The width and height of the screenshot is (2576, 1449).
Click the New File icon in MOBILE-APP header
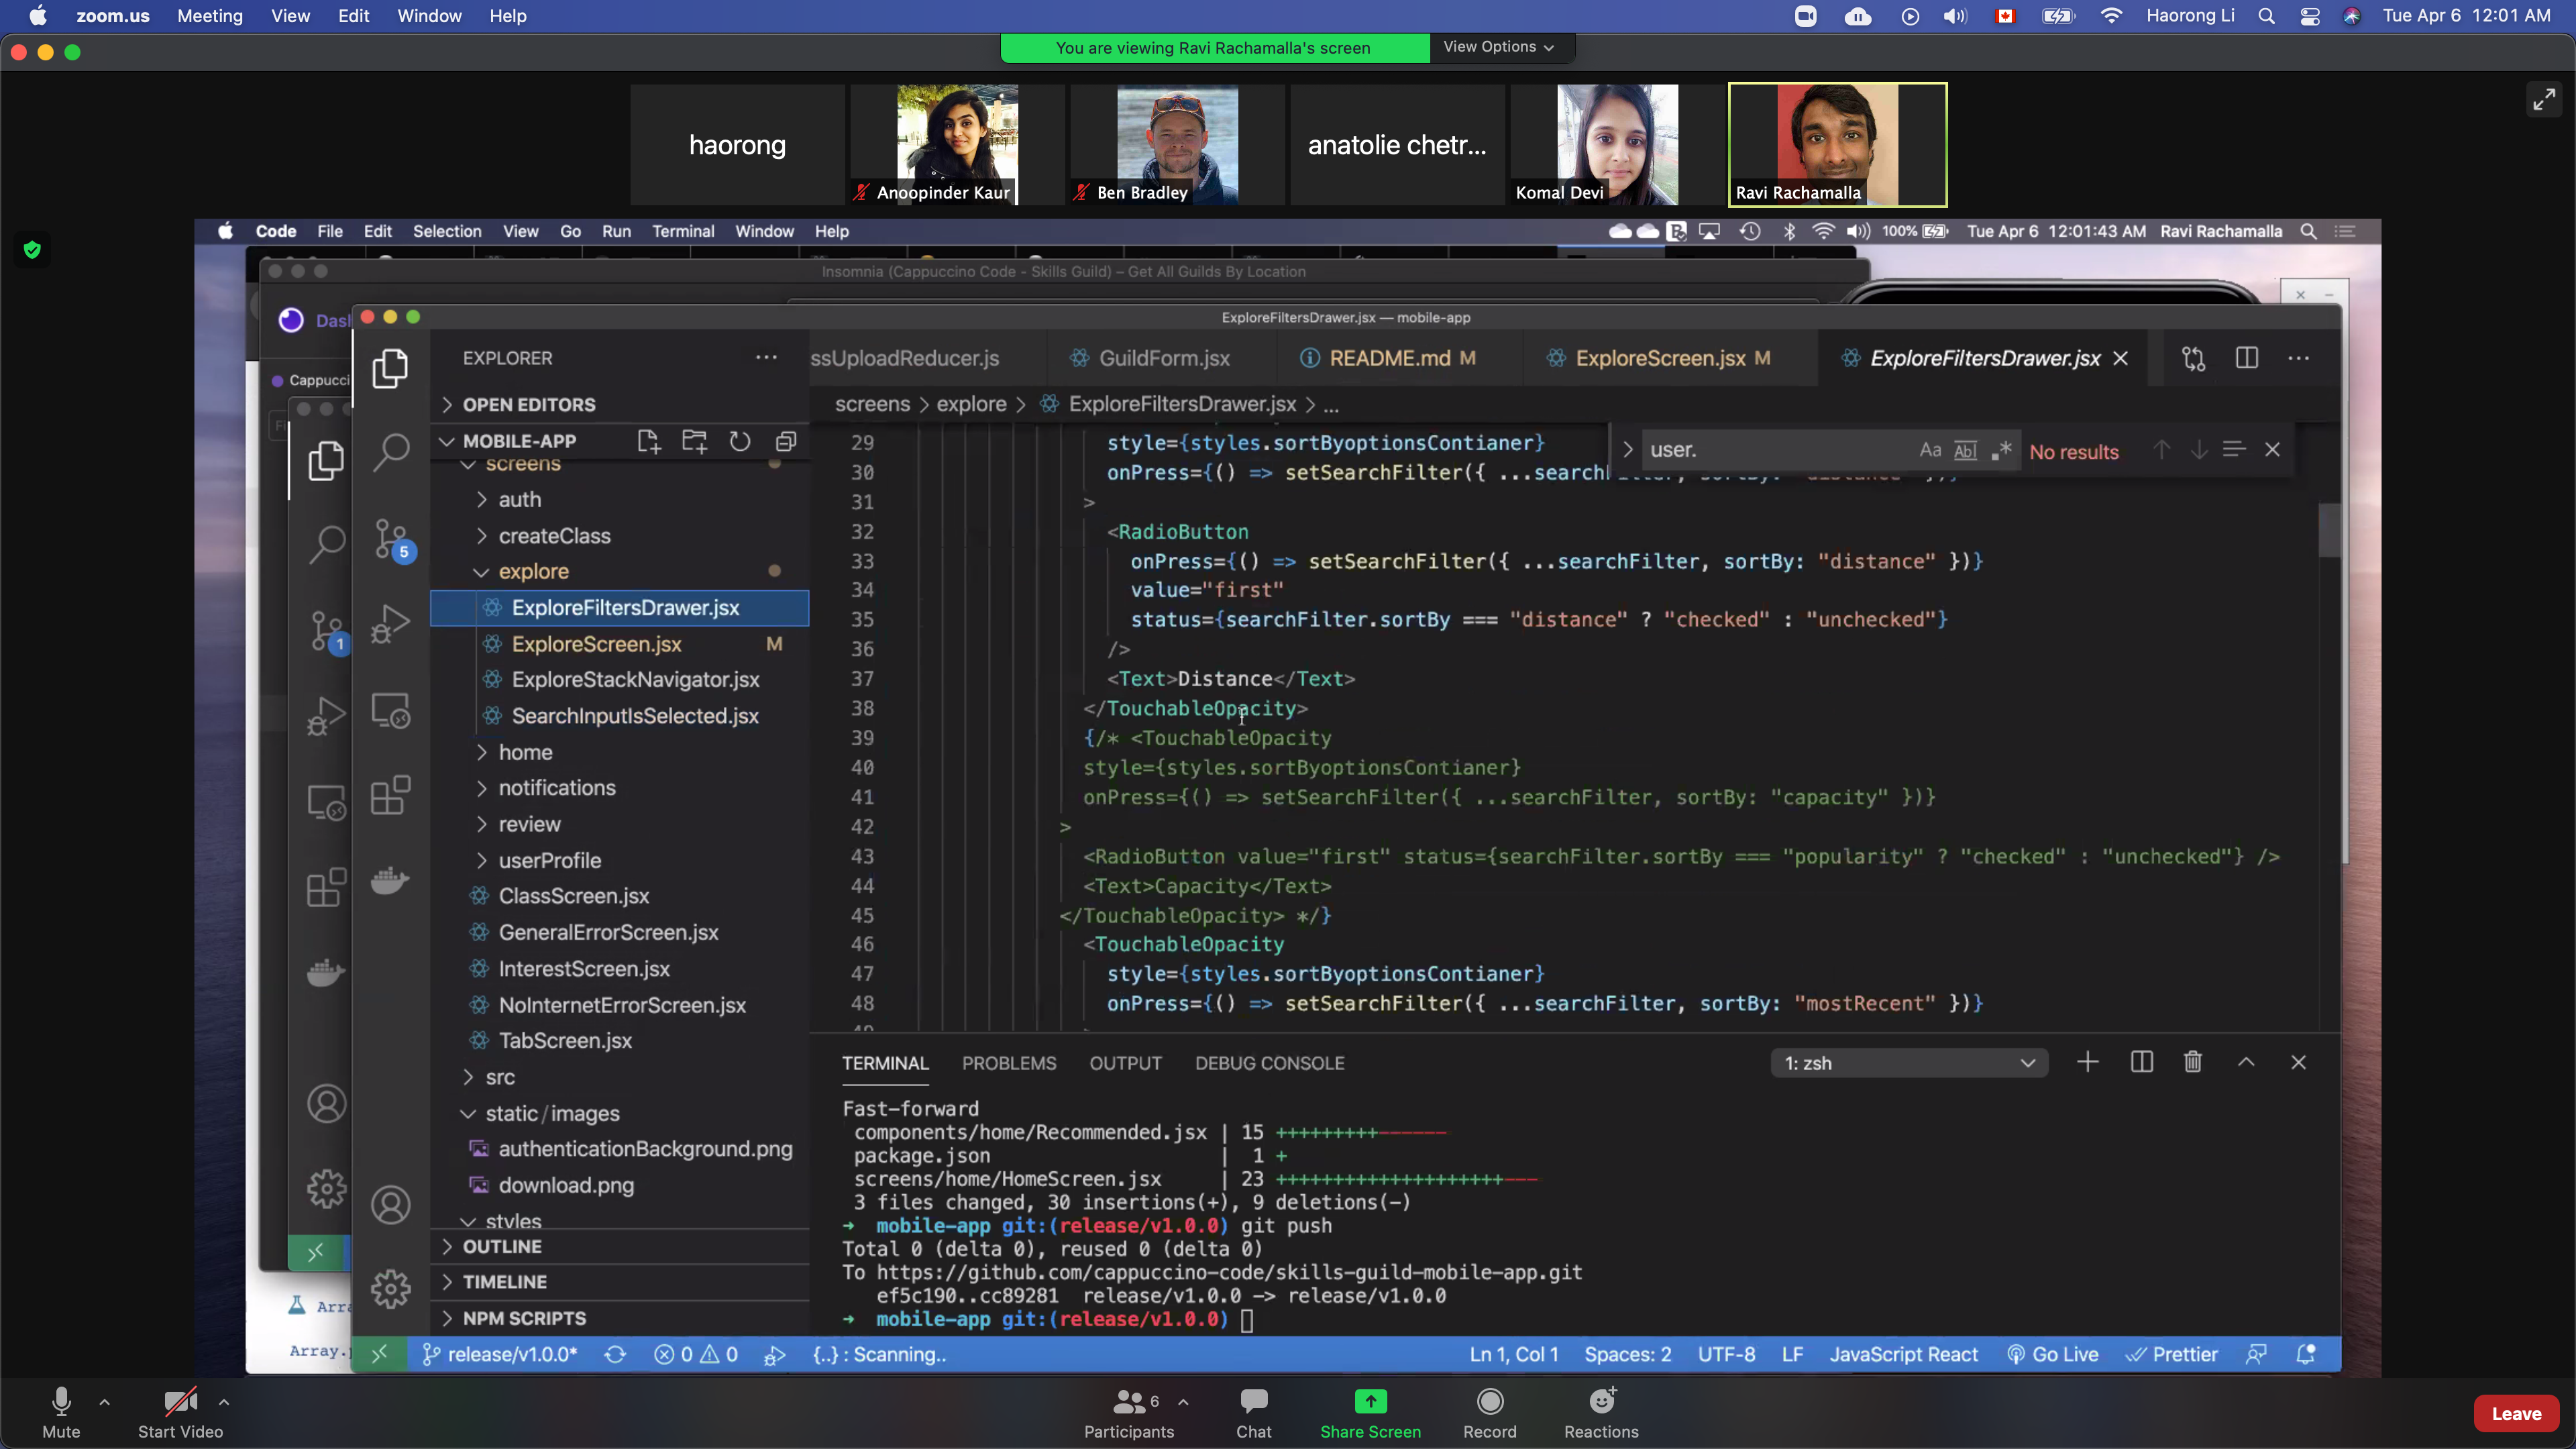coord(648,441)
